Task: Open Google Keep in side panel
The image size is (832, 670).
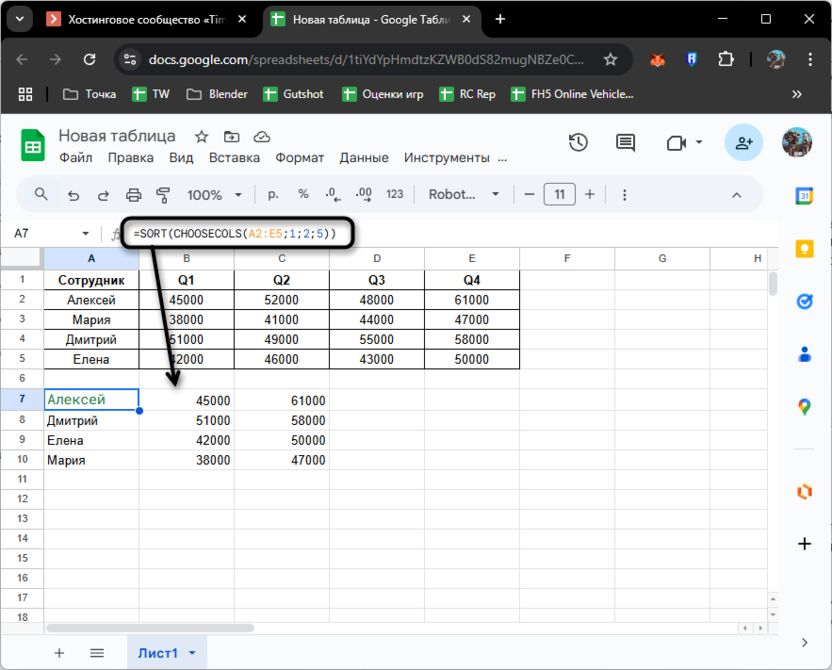Action: (x=804, y=249)
